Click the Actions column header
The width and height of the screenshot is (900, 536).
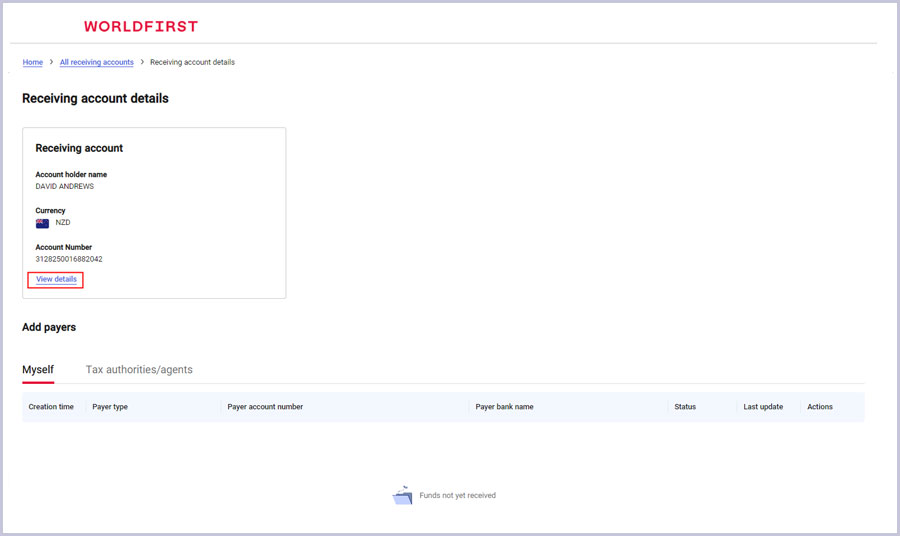(820, 407)
